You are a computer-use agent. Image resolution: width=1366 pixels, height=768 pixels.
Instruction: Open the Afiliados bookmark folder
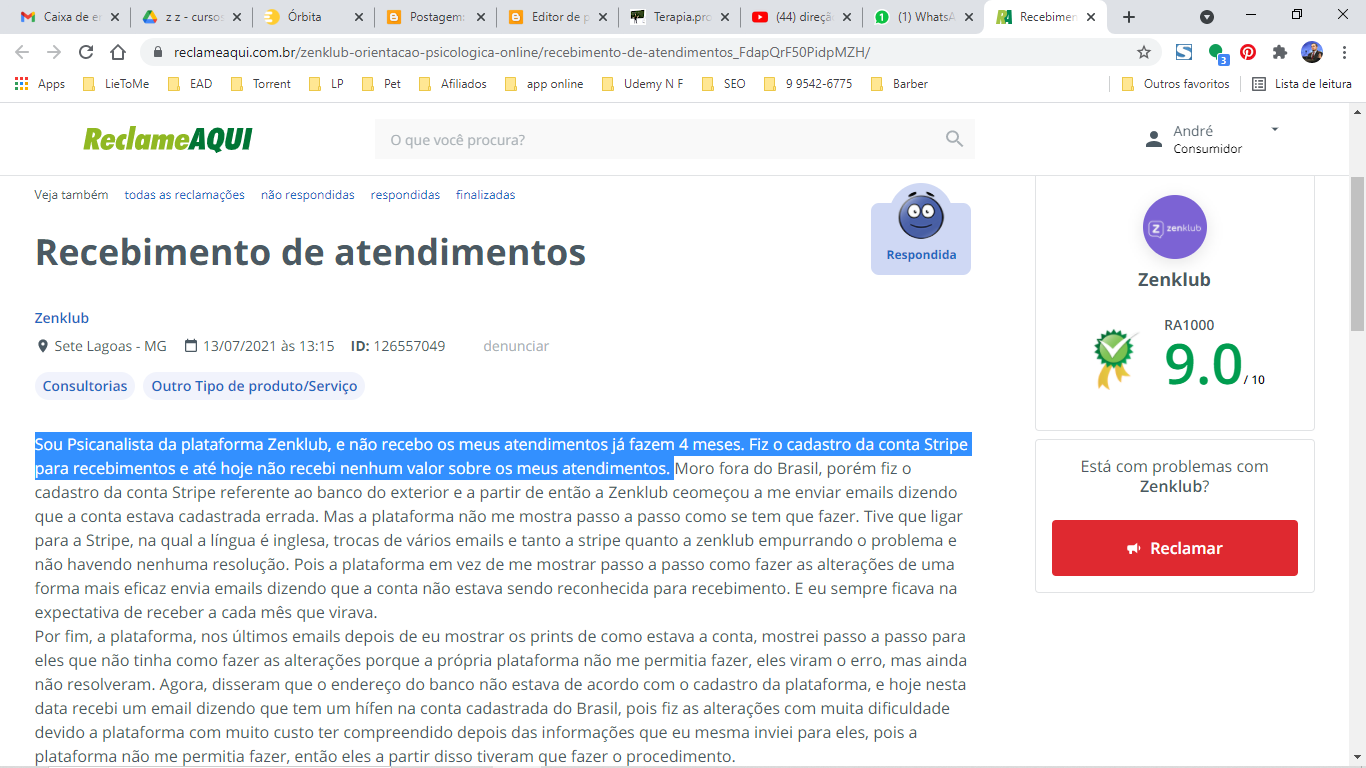click(453, 84)
